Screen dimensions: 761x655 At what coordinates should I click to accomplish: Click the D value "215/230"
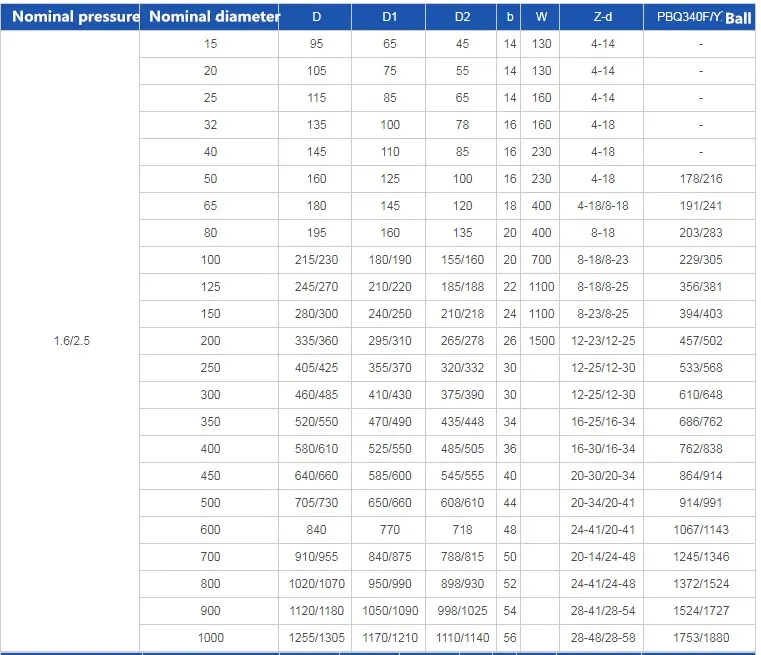click(x=316, y=260)
